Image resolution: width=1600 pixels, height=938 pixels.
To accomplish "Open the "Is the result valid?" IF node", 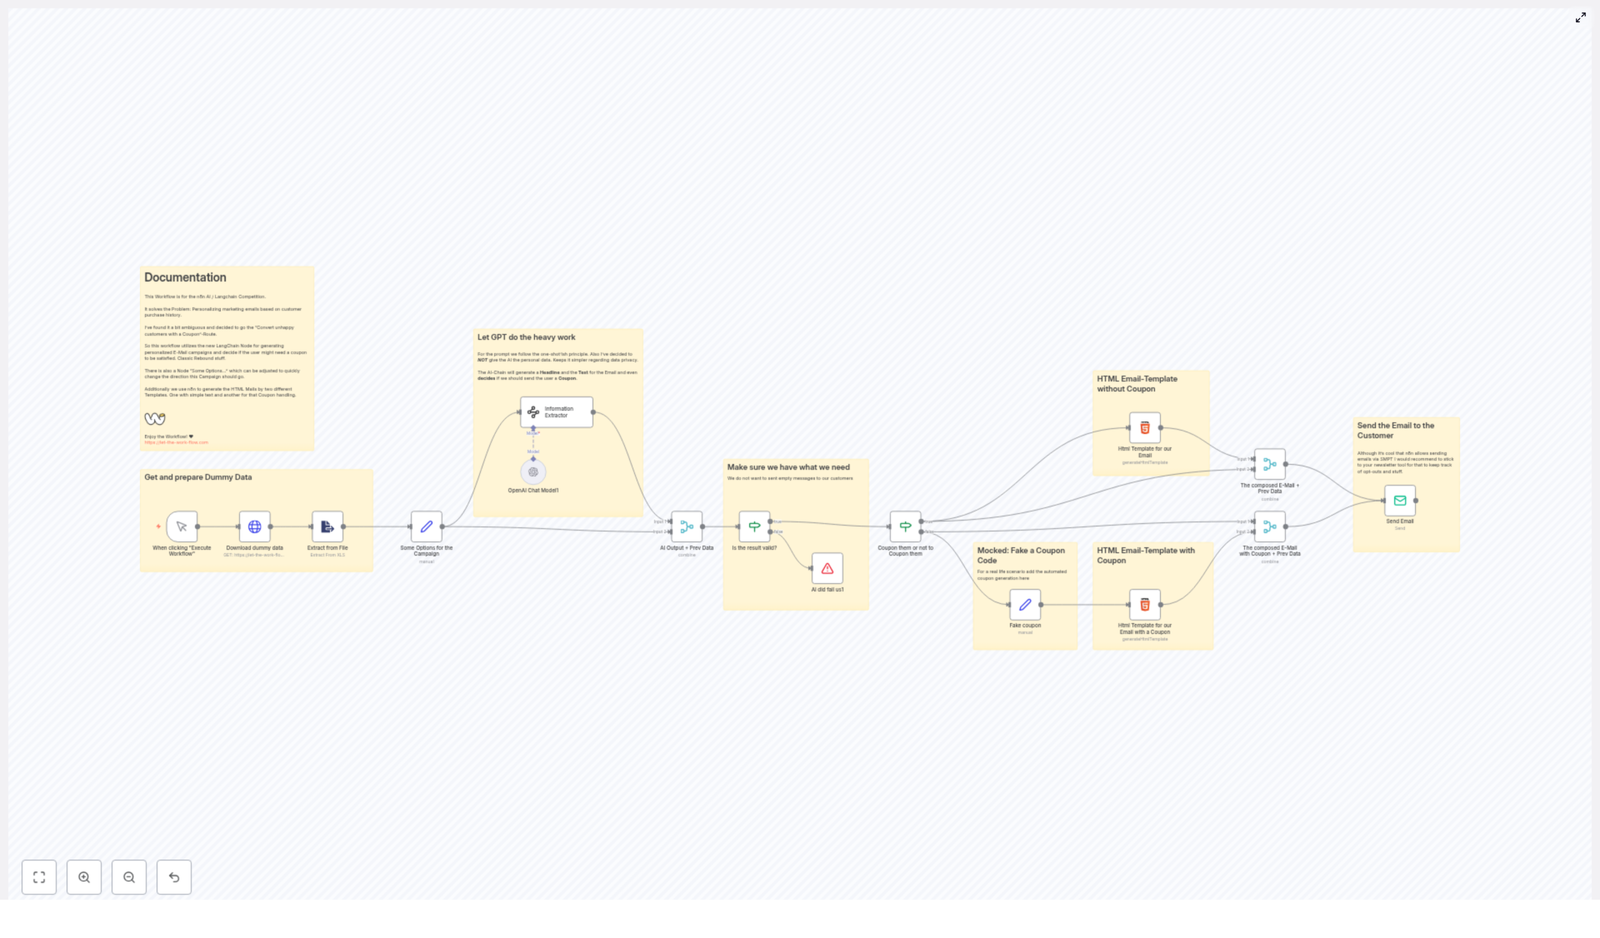I will tap(754, 527).
